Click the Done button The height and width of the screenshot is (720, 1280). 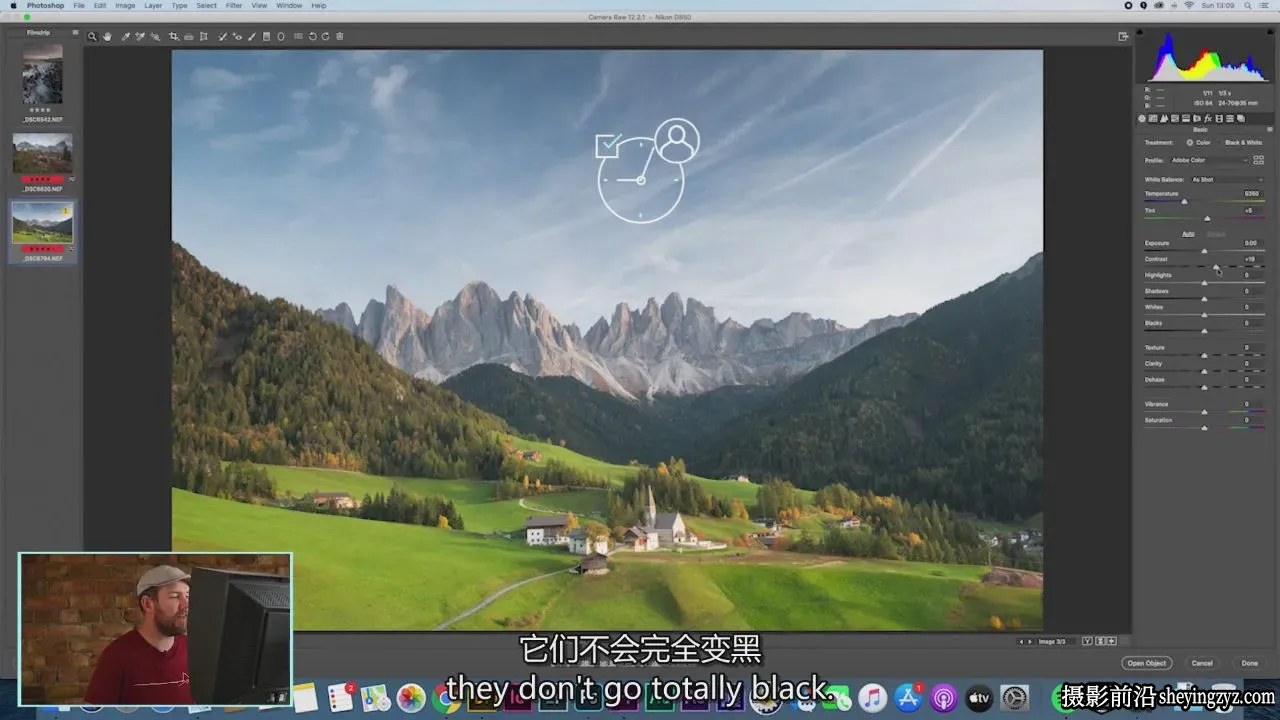1250,663
